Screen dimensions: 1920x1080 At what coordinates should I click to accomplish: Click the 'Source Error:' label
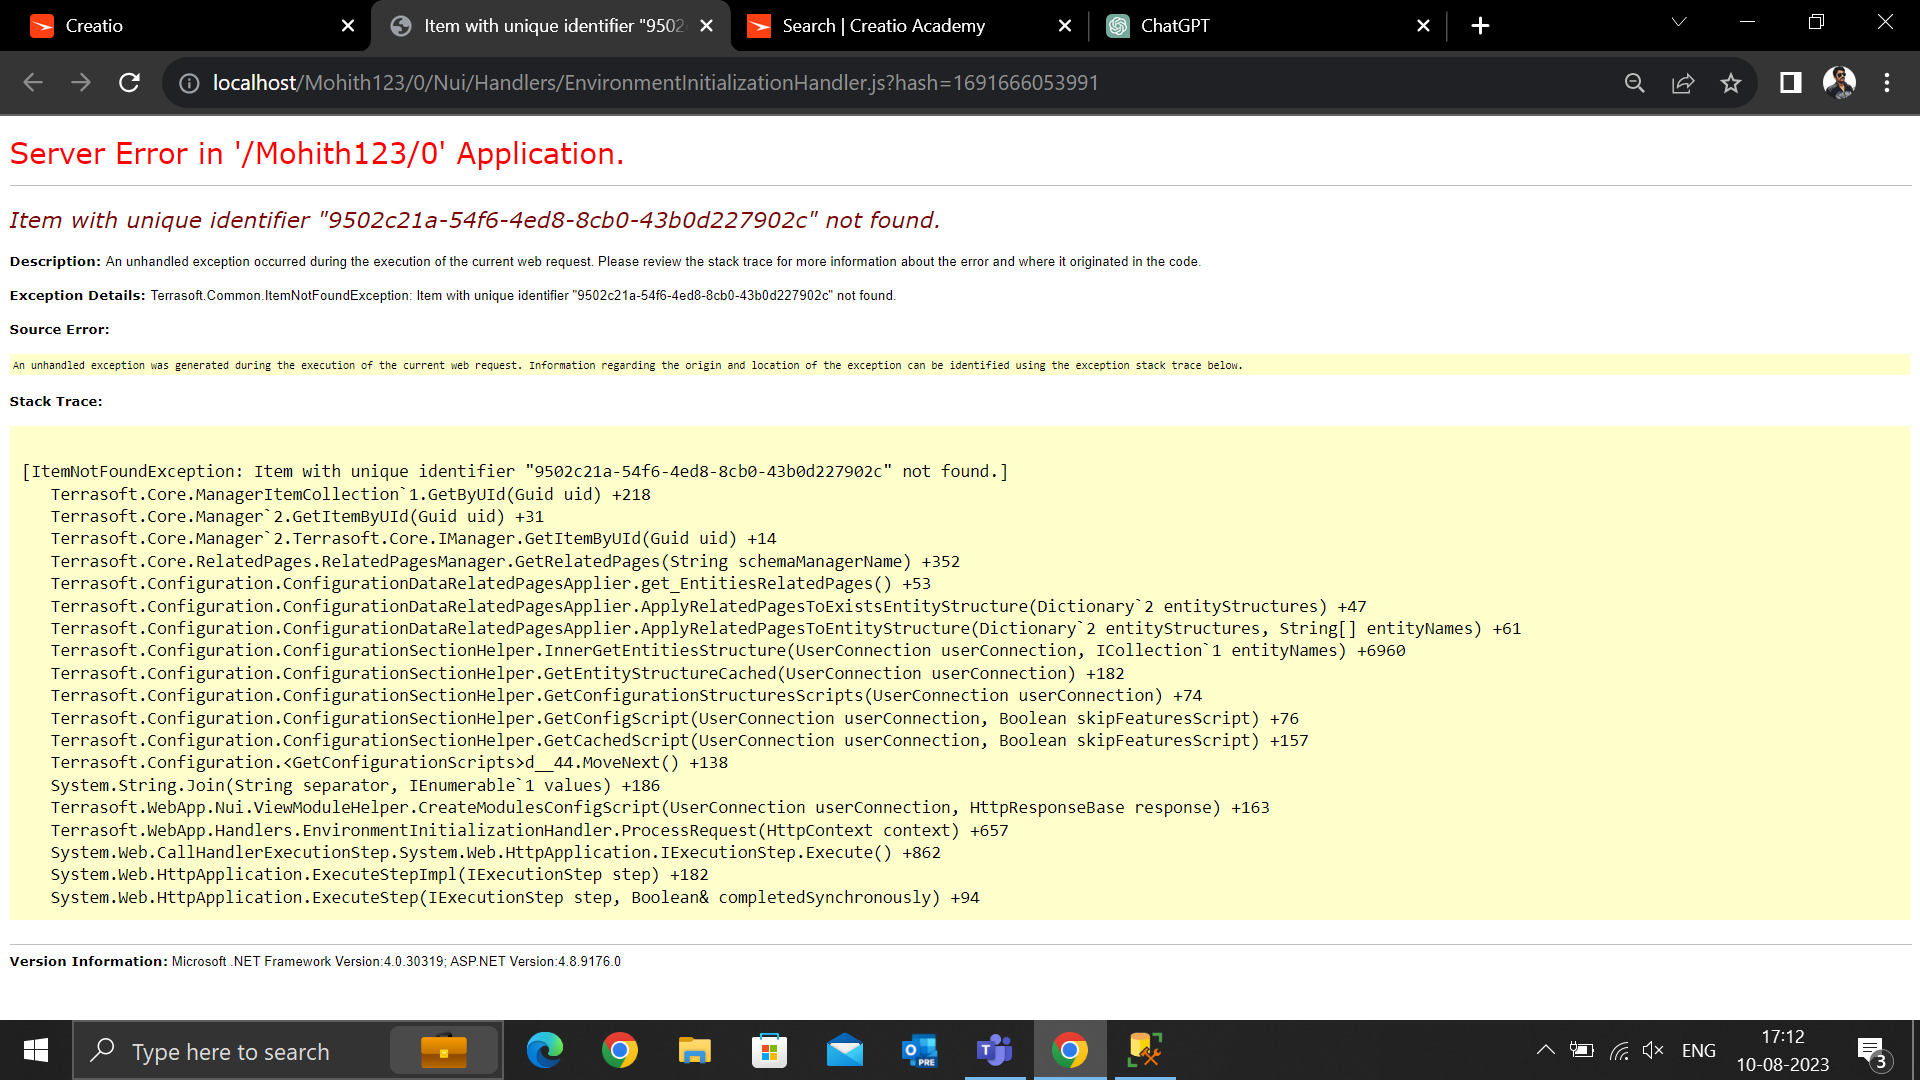(60, 330)
